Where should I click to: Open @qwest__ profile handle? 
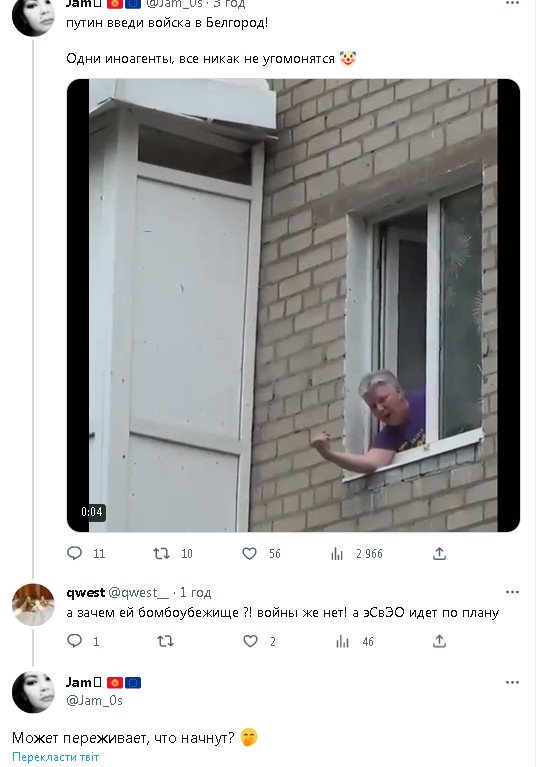point(138,593)
